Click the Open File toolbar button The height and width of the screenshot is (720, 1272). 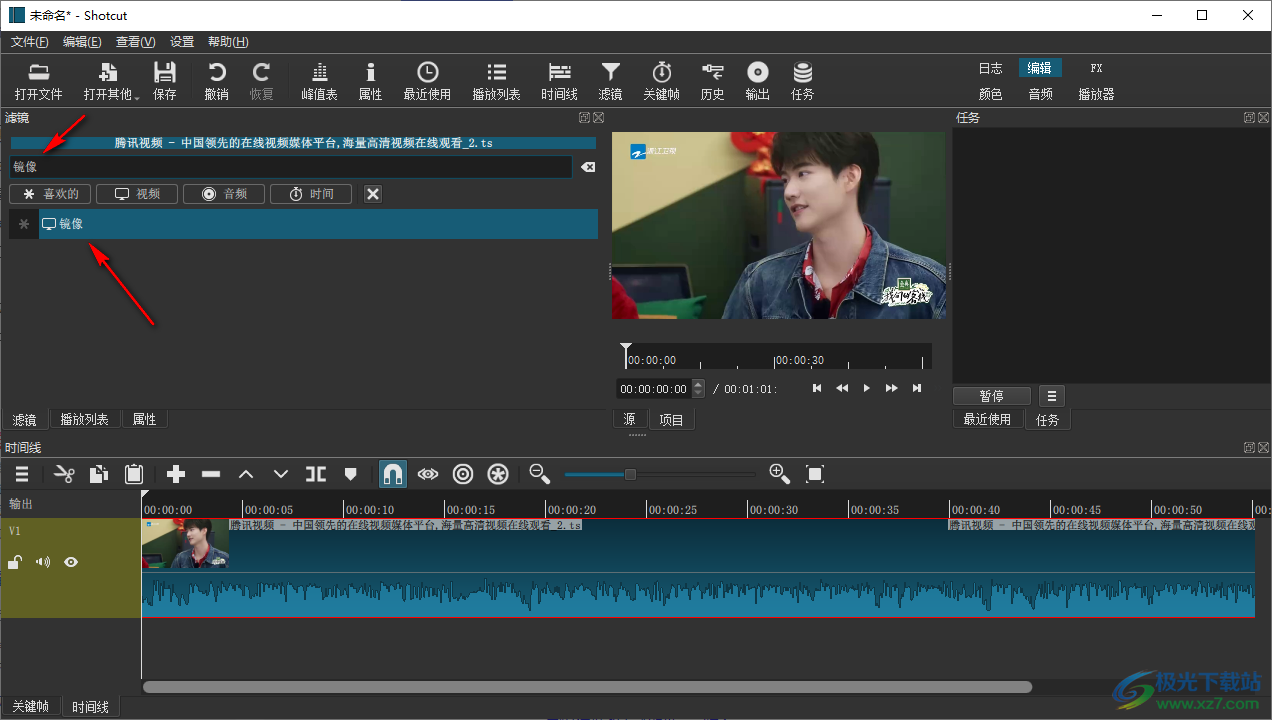coord(38,81)
